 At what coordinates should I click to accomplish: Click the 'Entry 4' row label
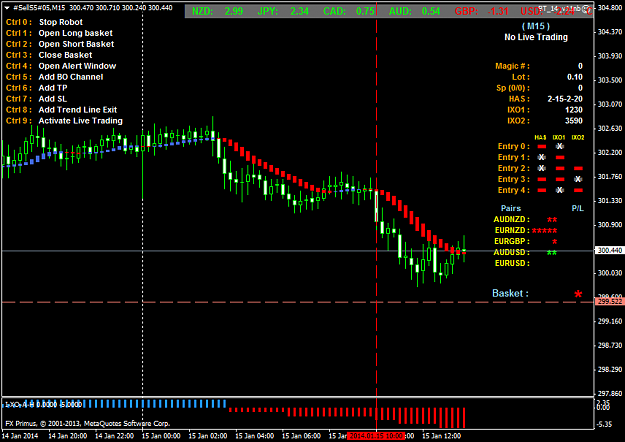[513, 191]
